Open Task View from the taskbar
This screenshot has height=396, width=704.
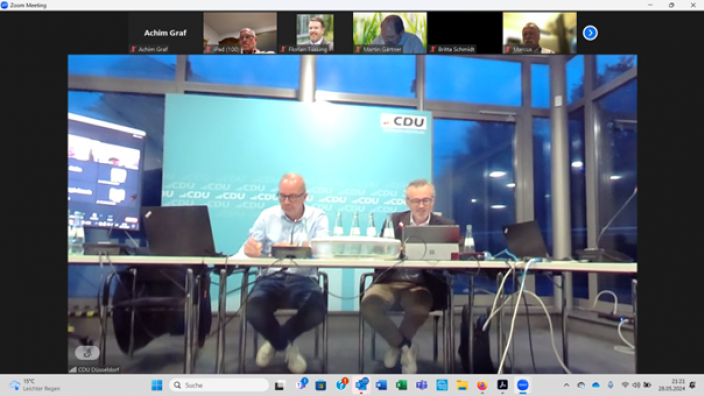coord(279,385)
